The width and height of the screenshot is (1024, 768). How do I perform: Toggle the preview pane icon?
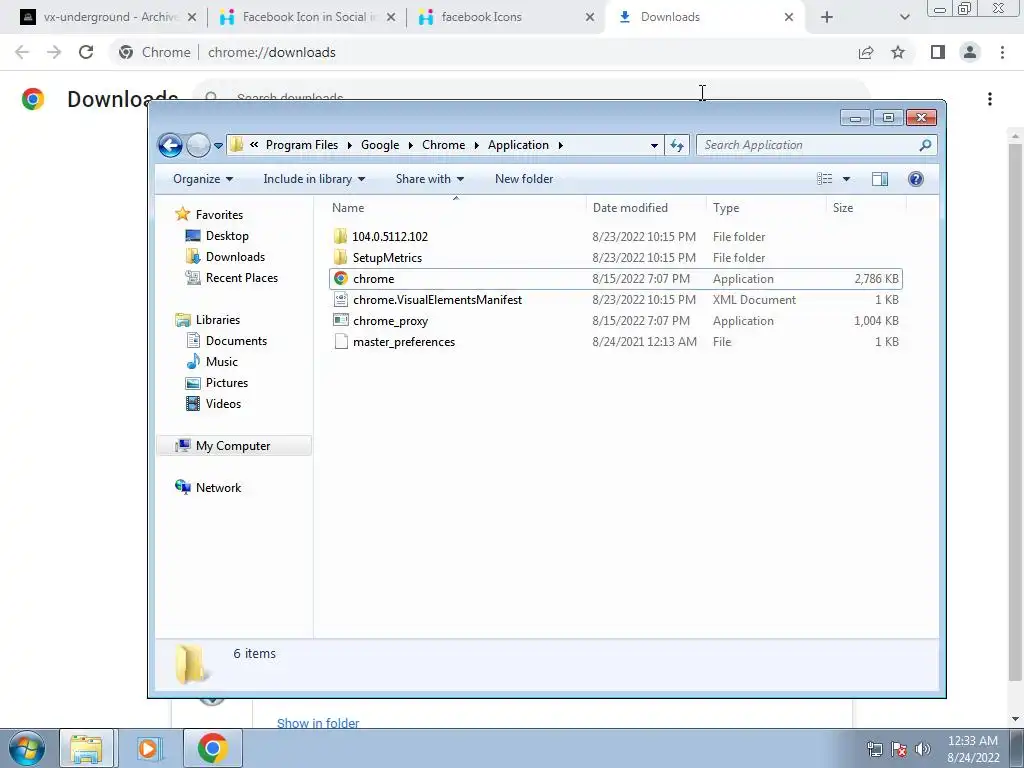[880, 179]
